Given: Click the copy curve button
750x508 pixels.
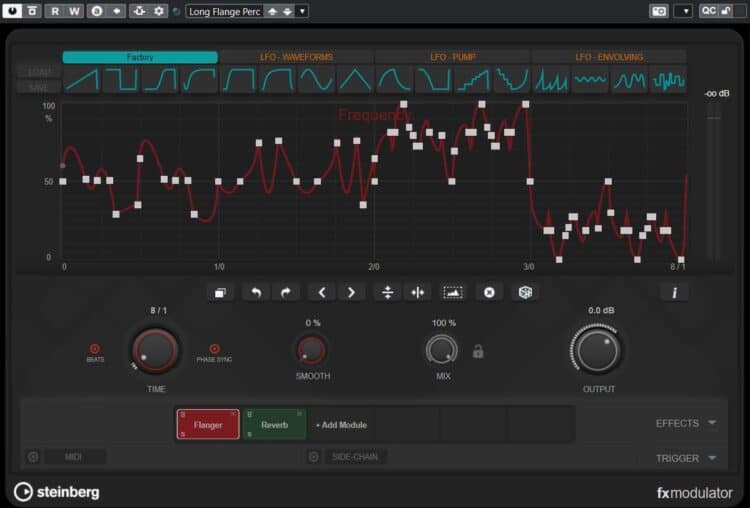Looking at the screenshot, I should click(221, 292).
